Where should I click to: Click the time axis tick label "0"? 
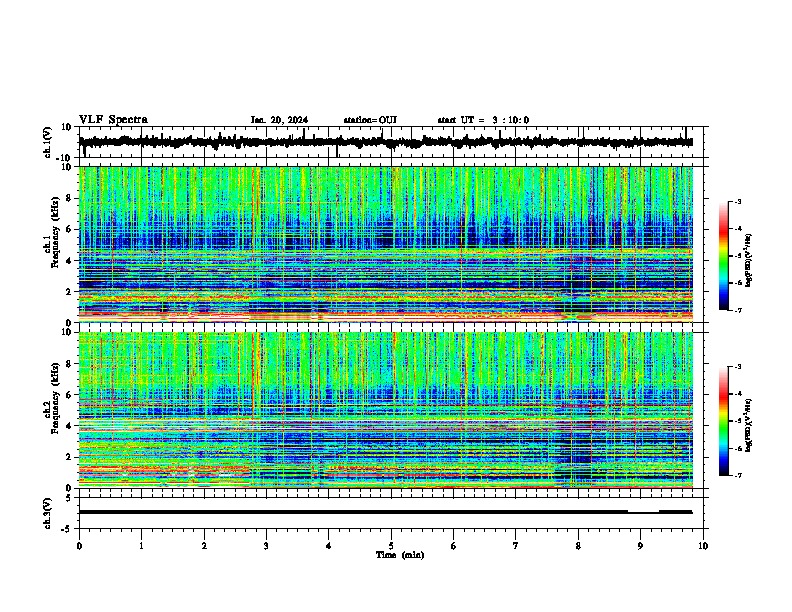pyautogui.click(x=79, y=546)
